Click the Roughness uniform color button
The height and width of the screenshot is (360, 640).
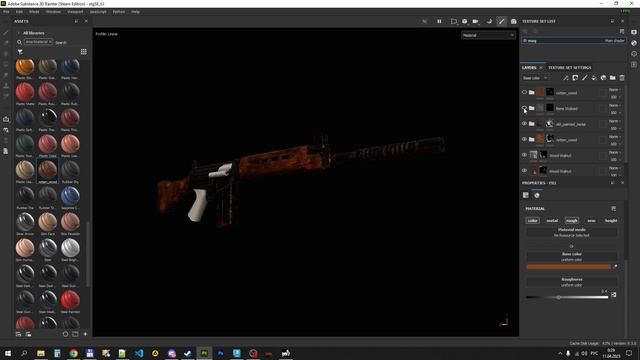tap(571, 282)
